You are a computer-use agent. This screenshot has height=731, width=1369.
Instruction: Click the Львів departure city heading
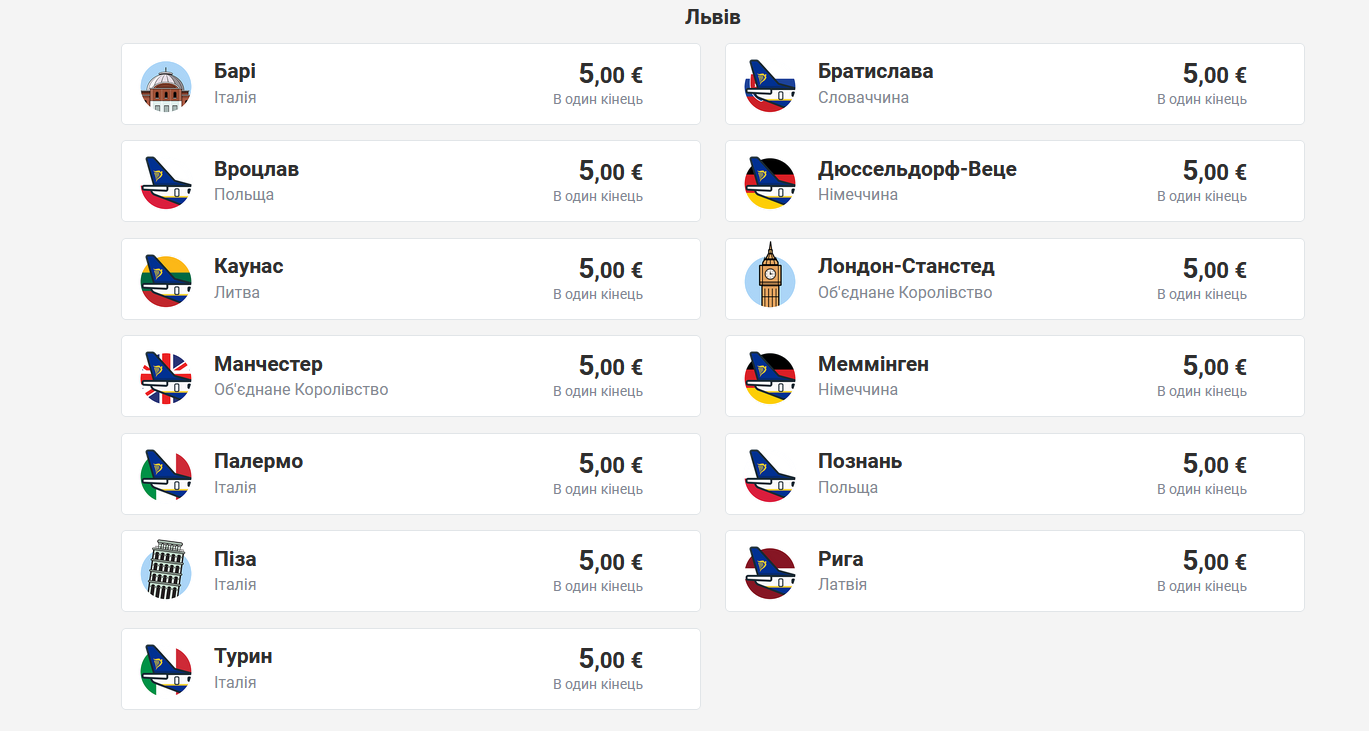click(713, 17)
